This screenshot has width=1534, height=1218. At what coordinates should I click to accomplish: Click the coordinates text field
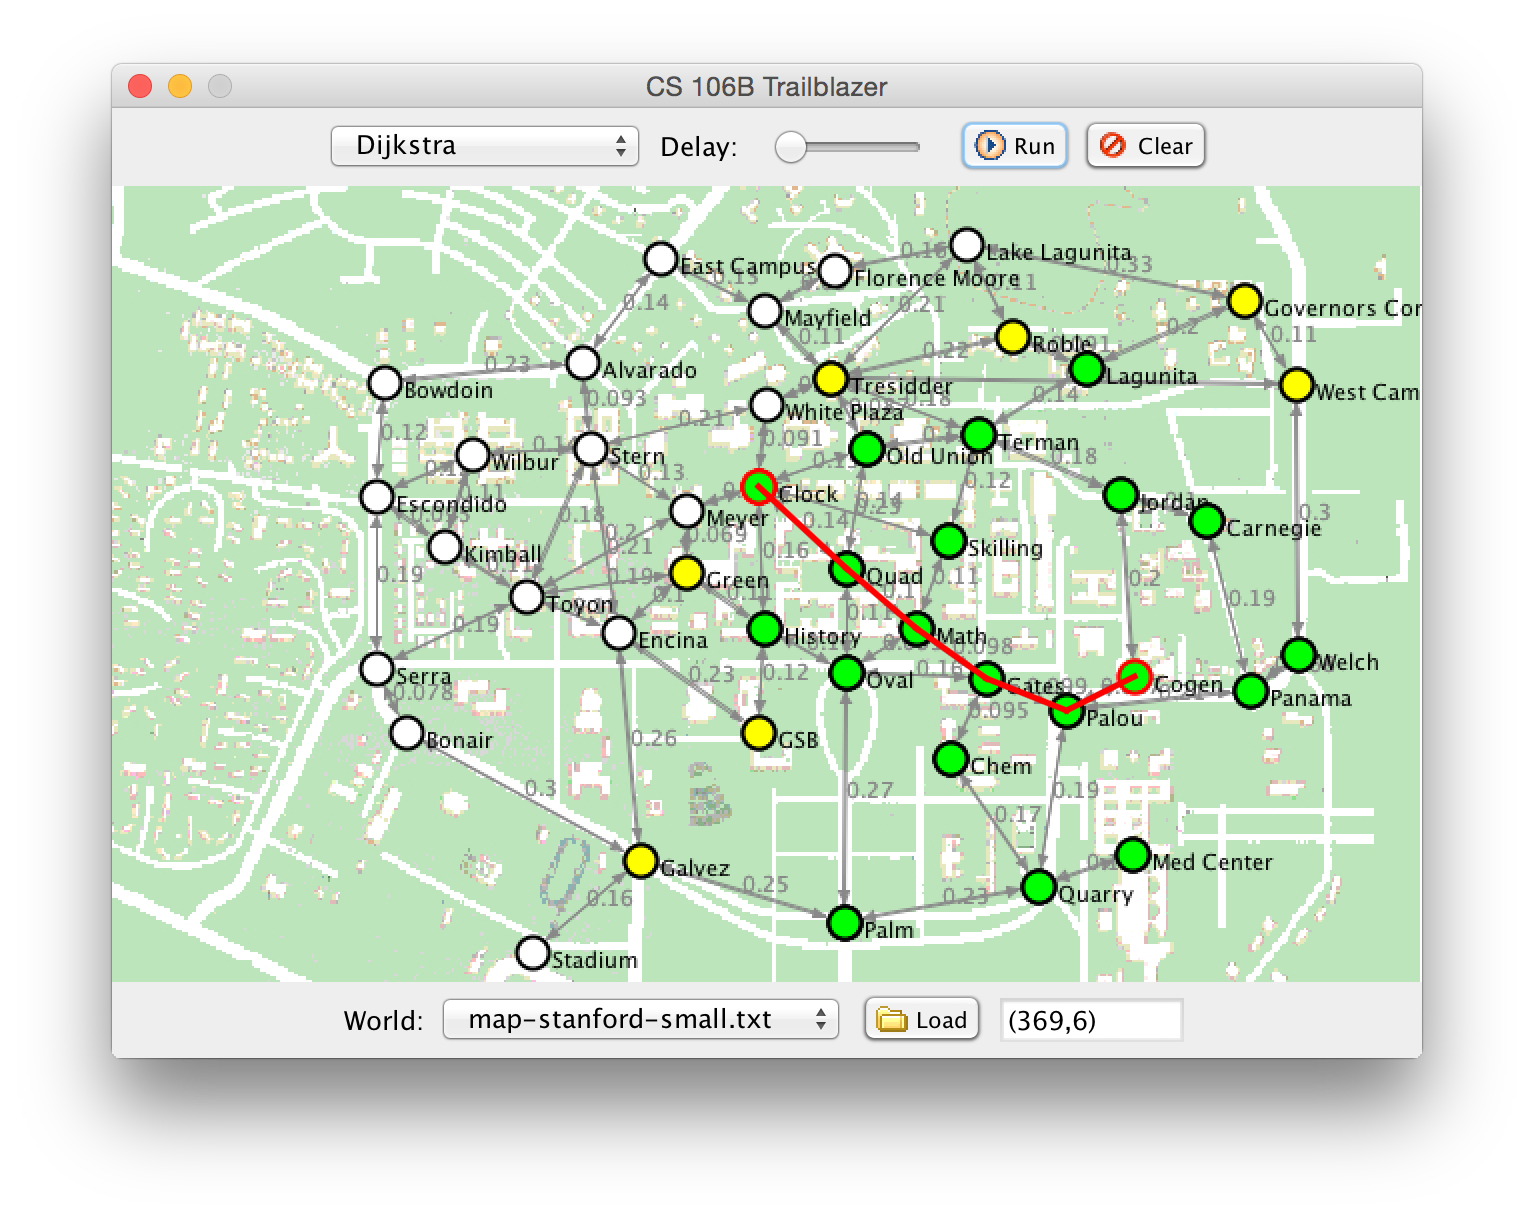[x=1091, y=1020]
